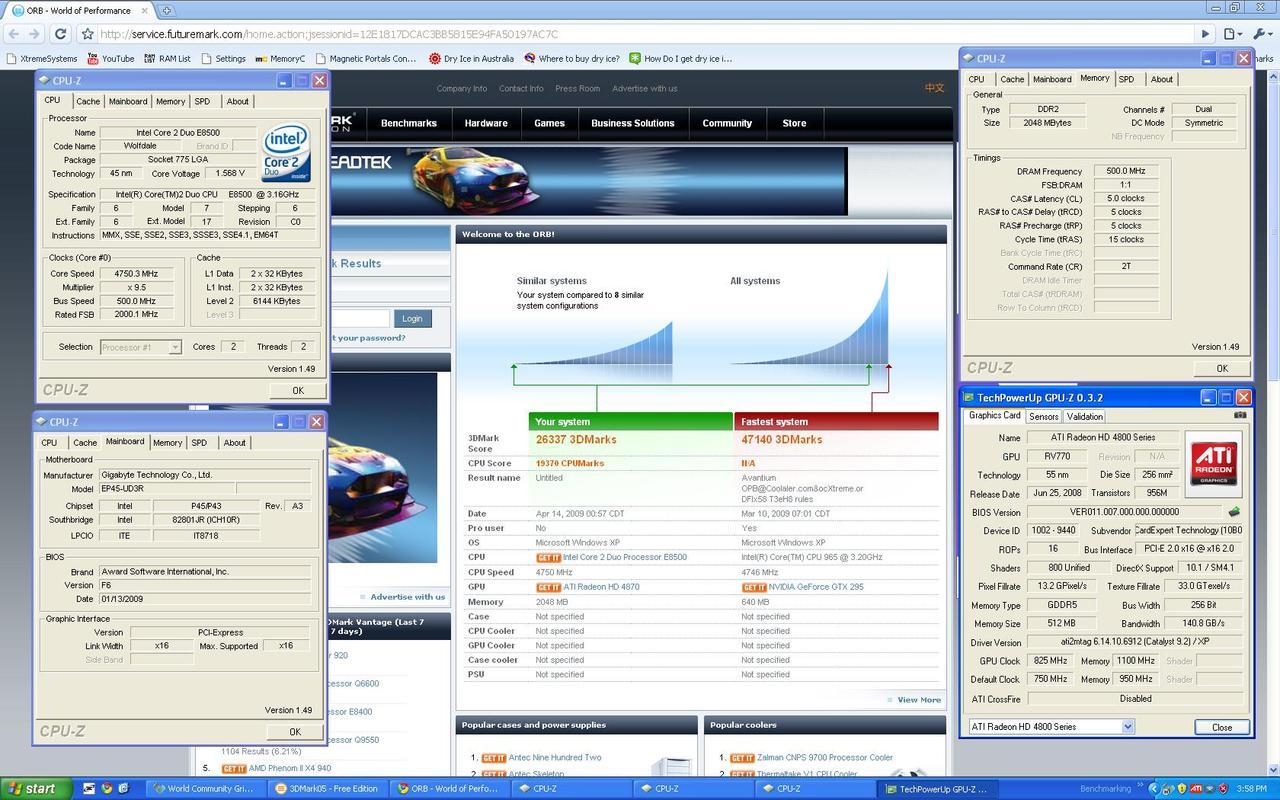Open Cache tab in top-left CPU-Z window

pyautogui.click(x=88, y=101)
